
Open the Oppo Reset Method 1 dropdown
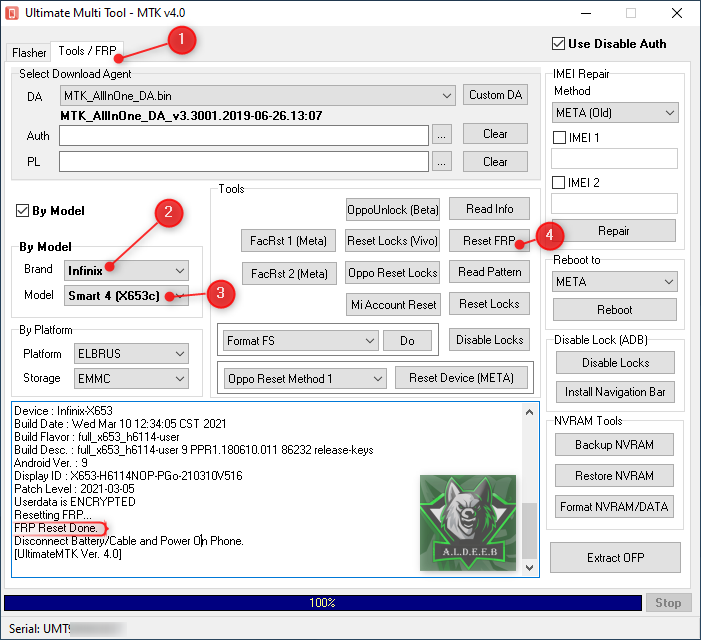click(305, 379)
